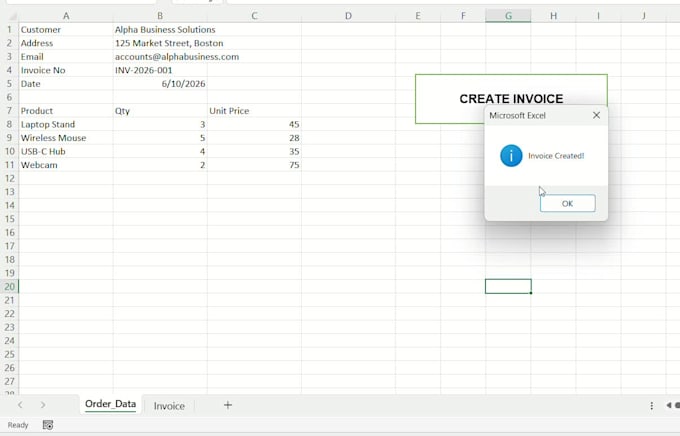Click the 'Ready' status bar text

pos(18,425)
